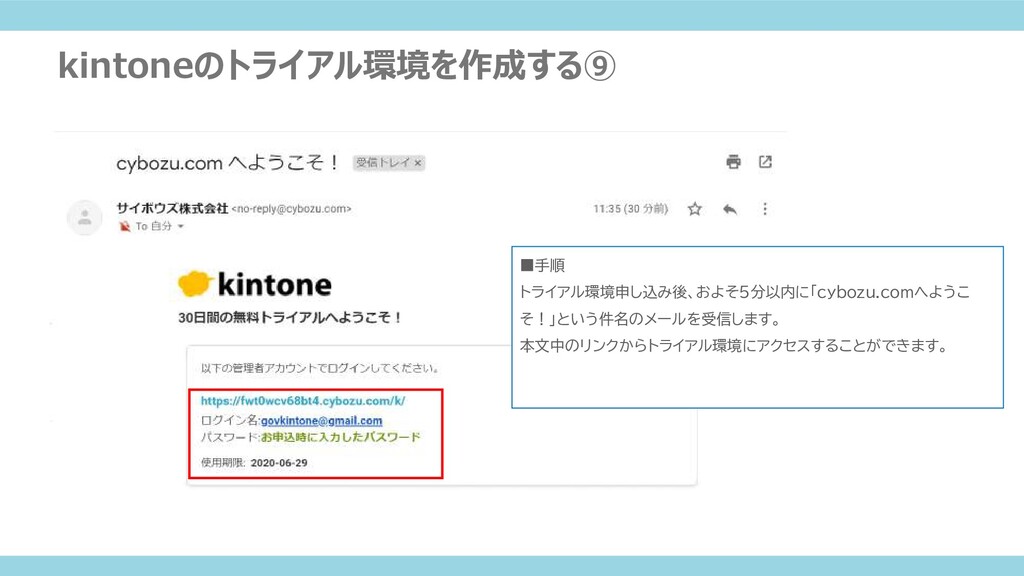Click sender name サイボウズ株式会社
The width and height of the screenshot is (1024, 576).
coord(172,208)
